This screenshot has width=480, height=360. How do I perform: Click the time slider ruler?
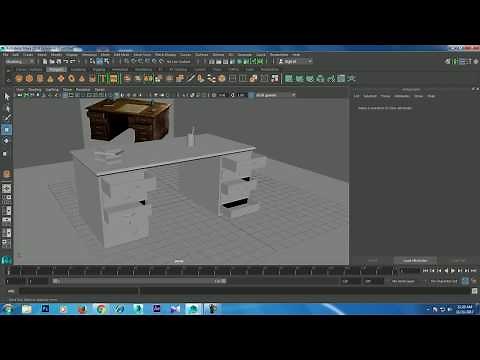pos(202,271)
